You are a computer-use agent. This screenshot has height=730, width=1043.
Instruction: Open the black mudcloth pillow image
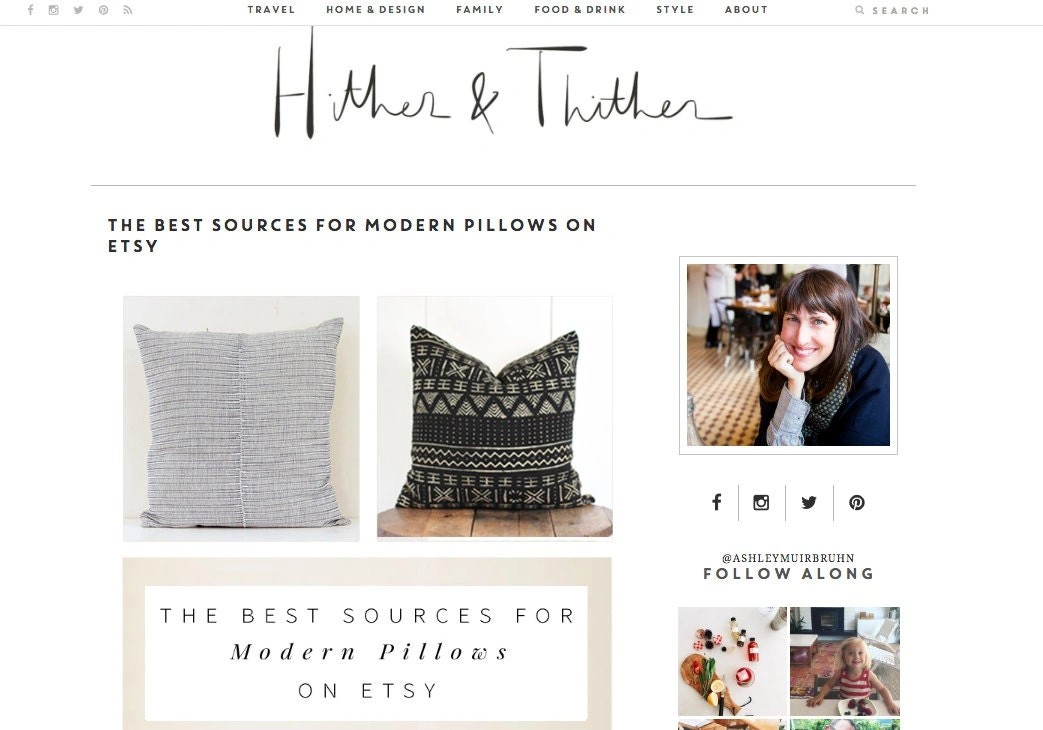tap(495, 417)
